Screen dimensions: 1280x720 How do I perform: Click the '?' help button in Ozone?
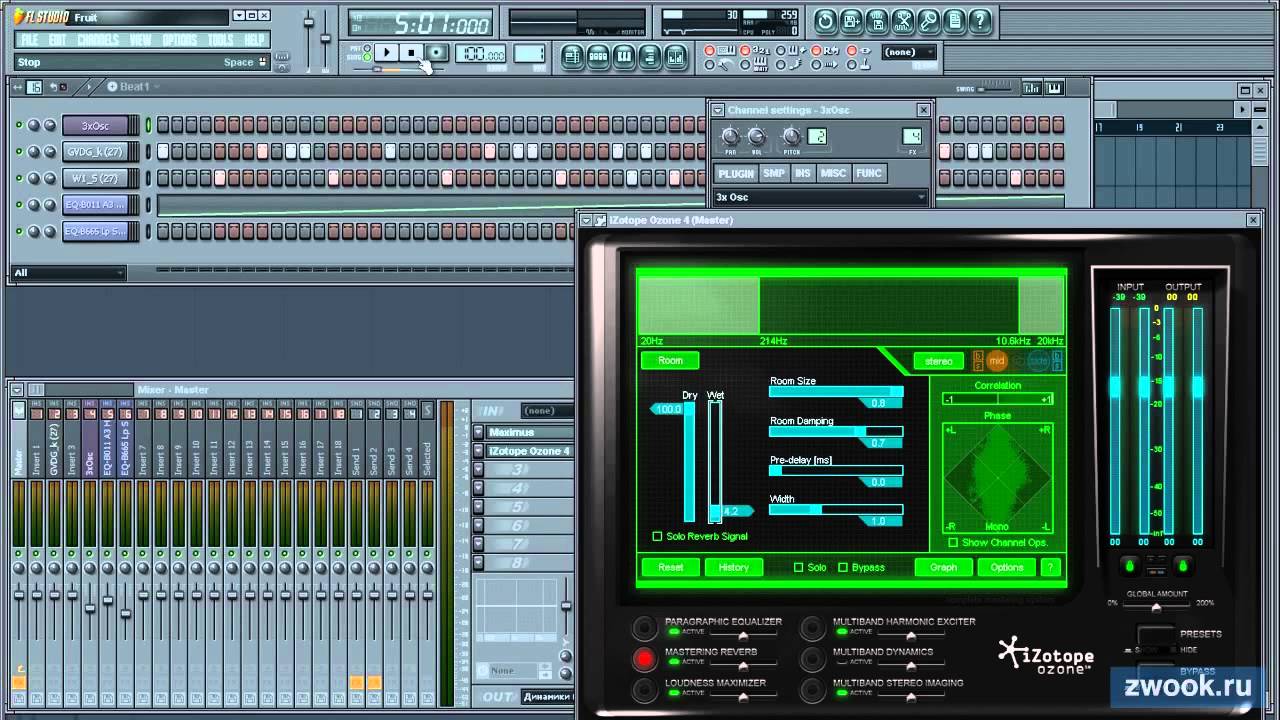coord(1050,567)
